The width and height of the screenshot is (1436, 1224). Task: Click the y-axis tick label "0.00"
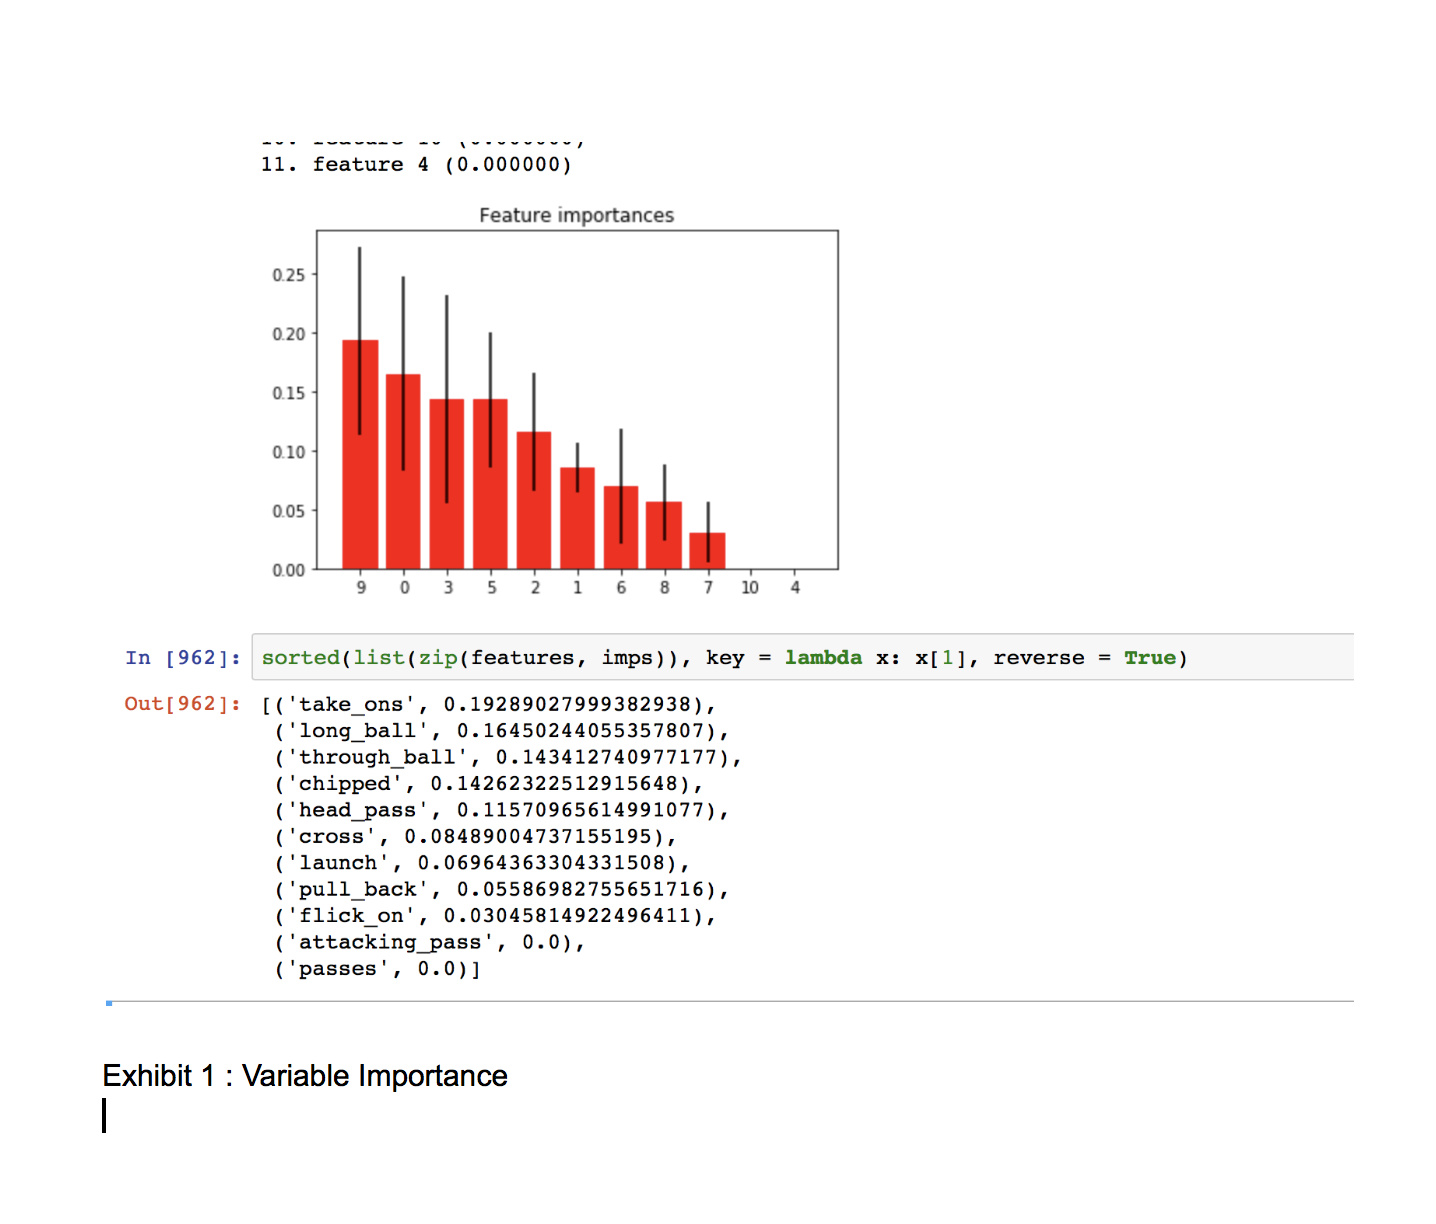click(x=289, y=570)
